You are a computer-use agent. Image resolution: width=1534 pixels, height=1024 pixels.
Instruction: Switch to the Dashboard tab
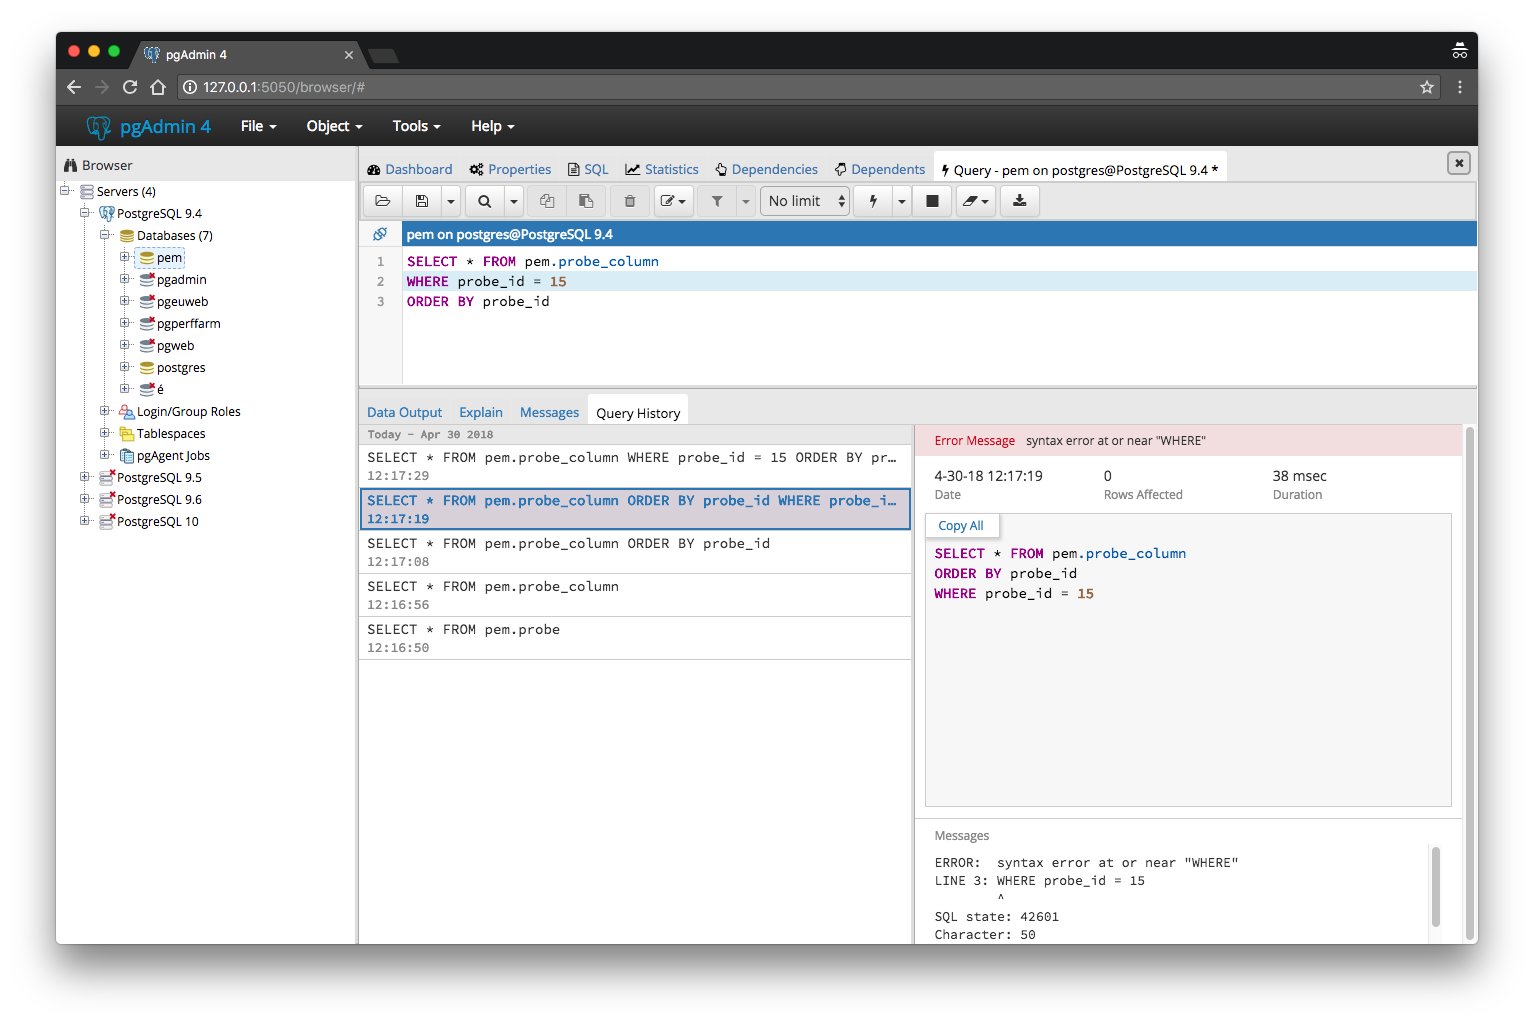click(x=410, y=169)
